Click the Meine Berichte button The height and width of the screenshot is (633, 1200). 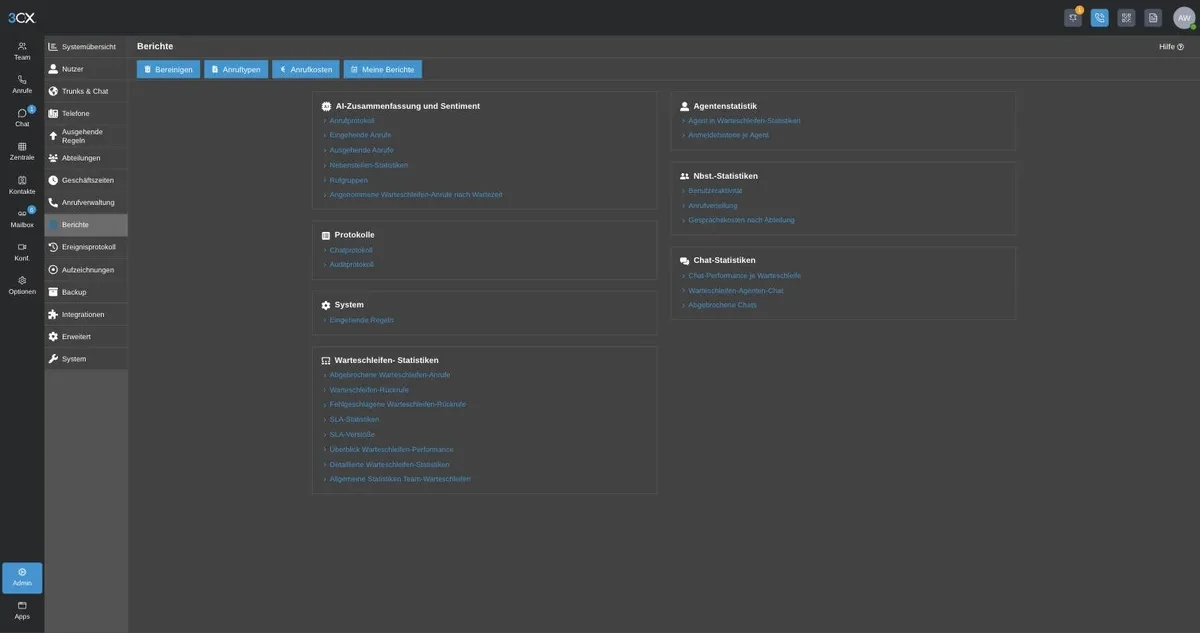(383, 69)
